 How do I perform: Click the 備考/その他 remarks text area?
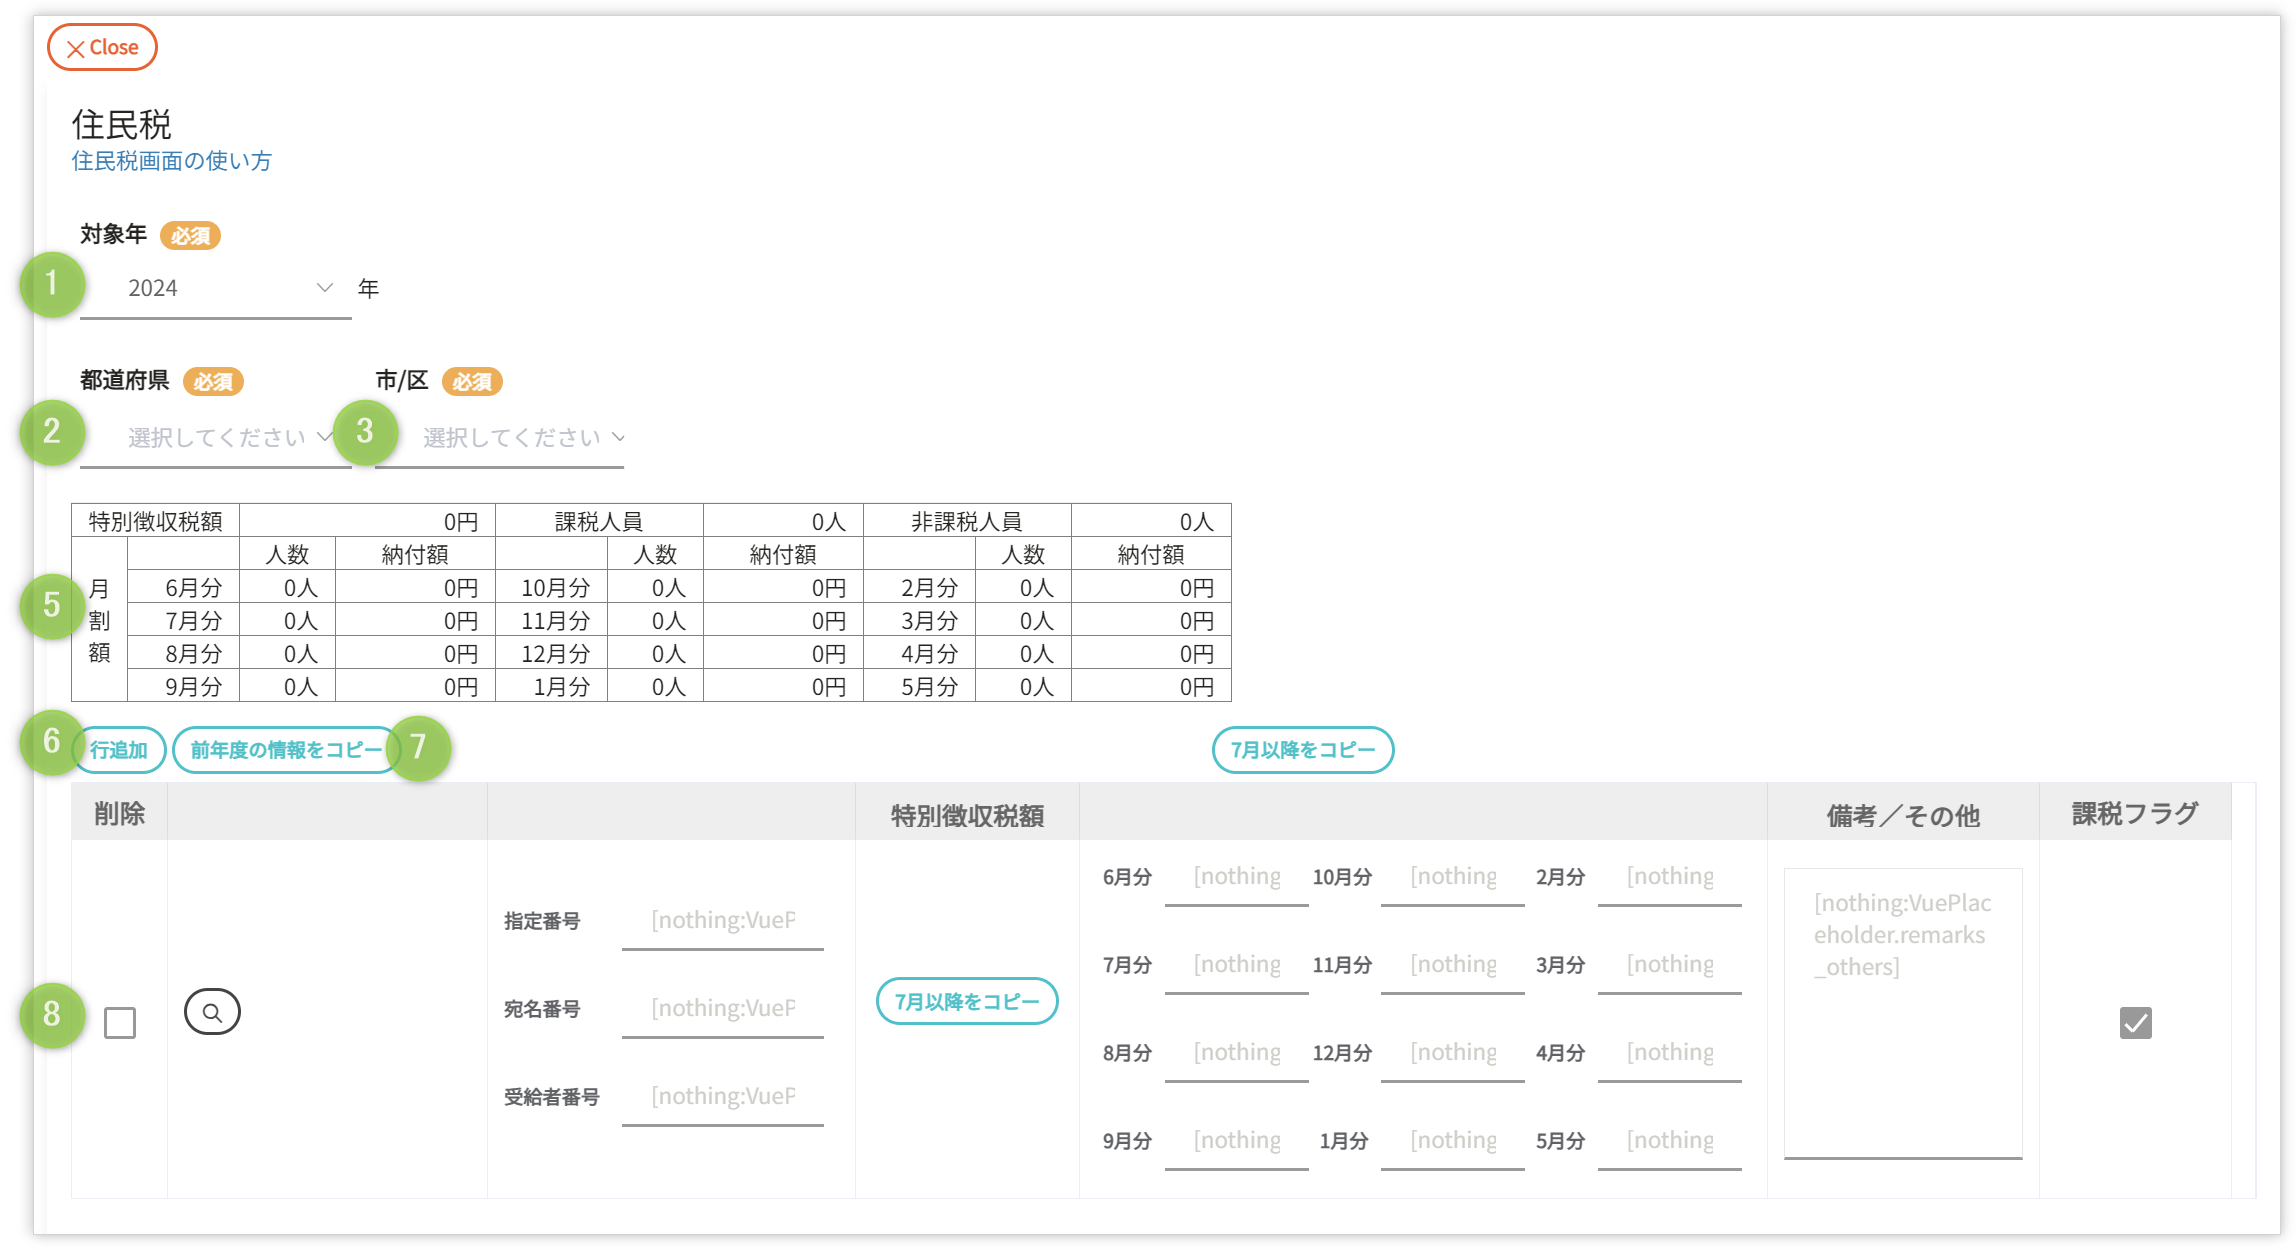pos(1902,1012)
